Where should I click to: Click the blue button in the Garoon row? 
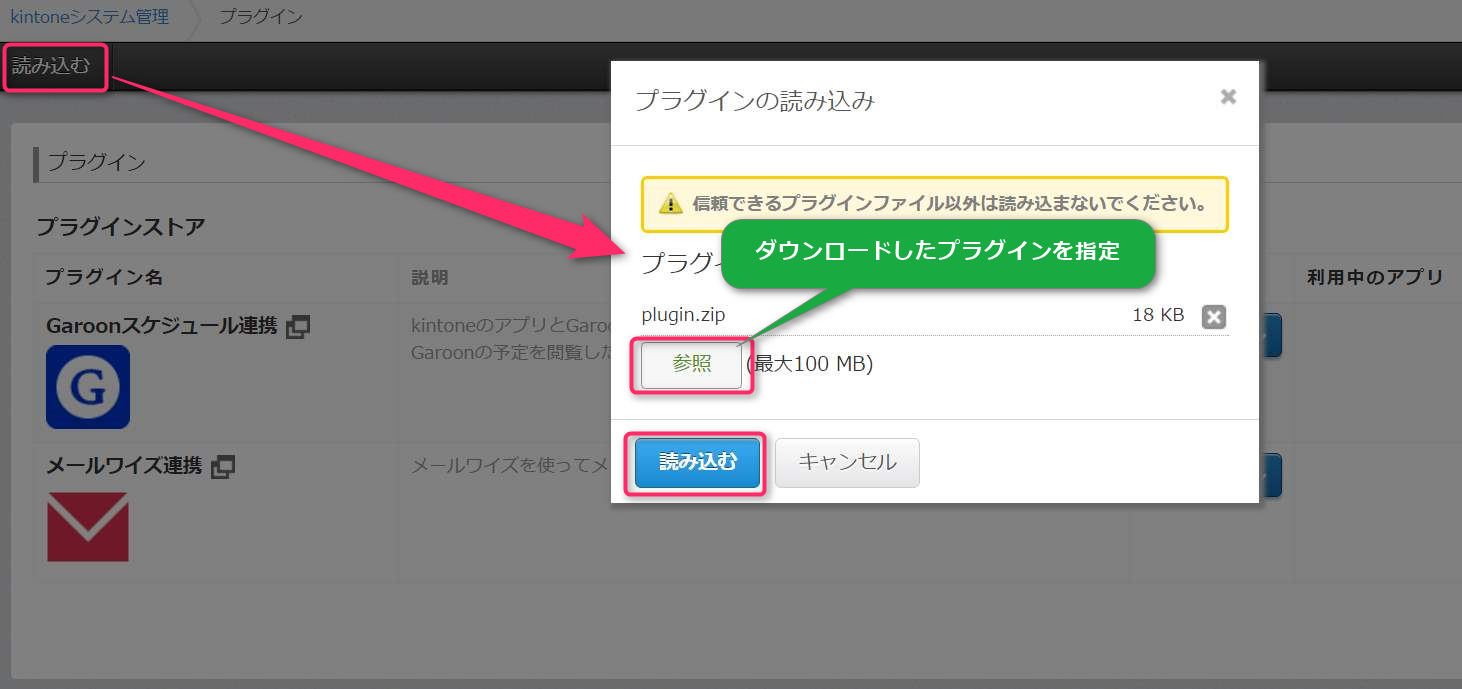[1270, 336]
